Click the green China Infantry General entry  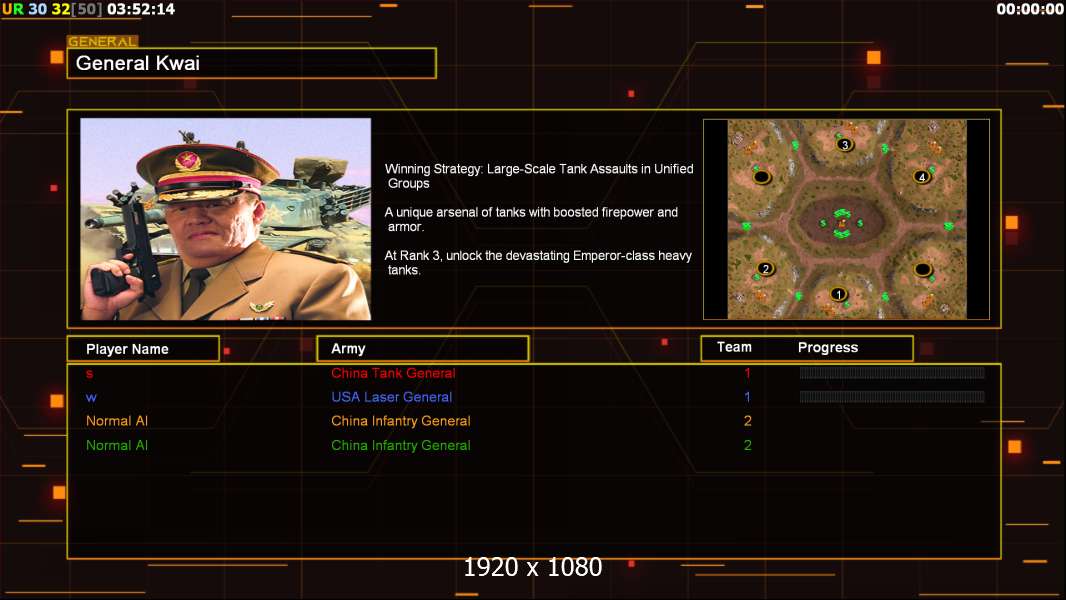(x=400, y=446)
